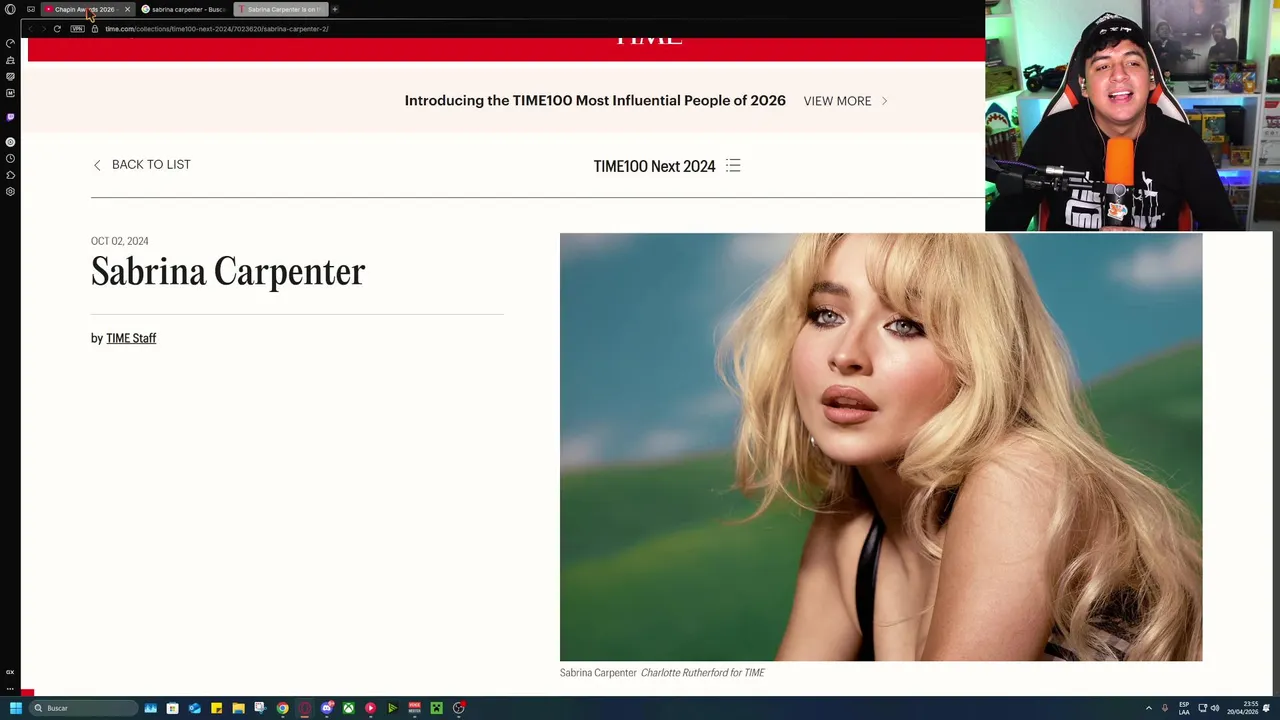Open Extensions cube icon in sidebar
The width and height of the screenshot is (1280, 720).
pyautogui.click(x=10, y=175)
